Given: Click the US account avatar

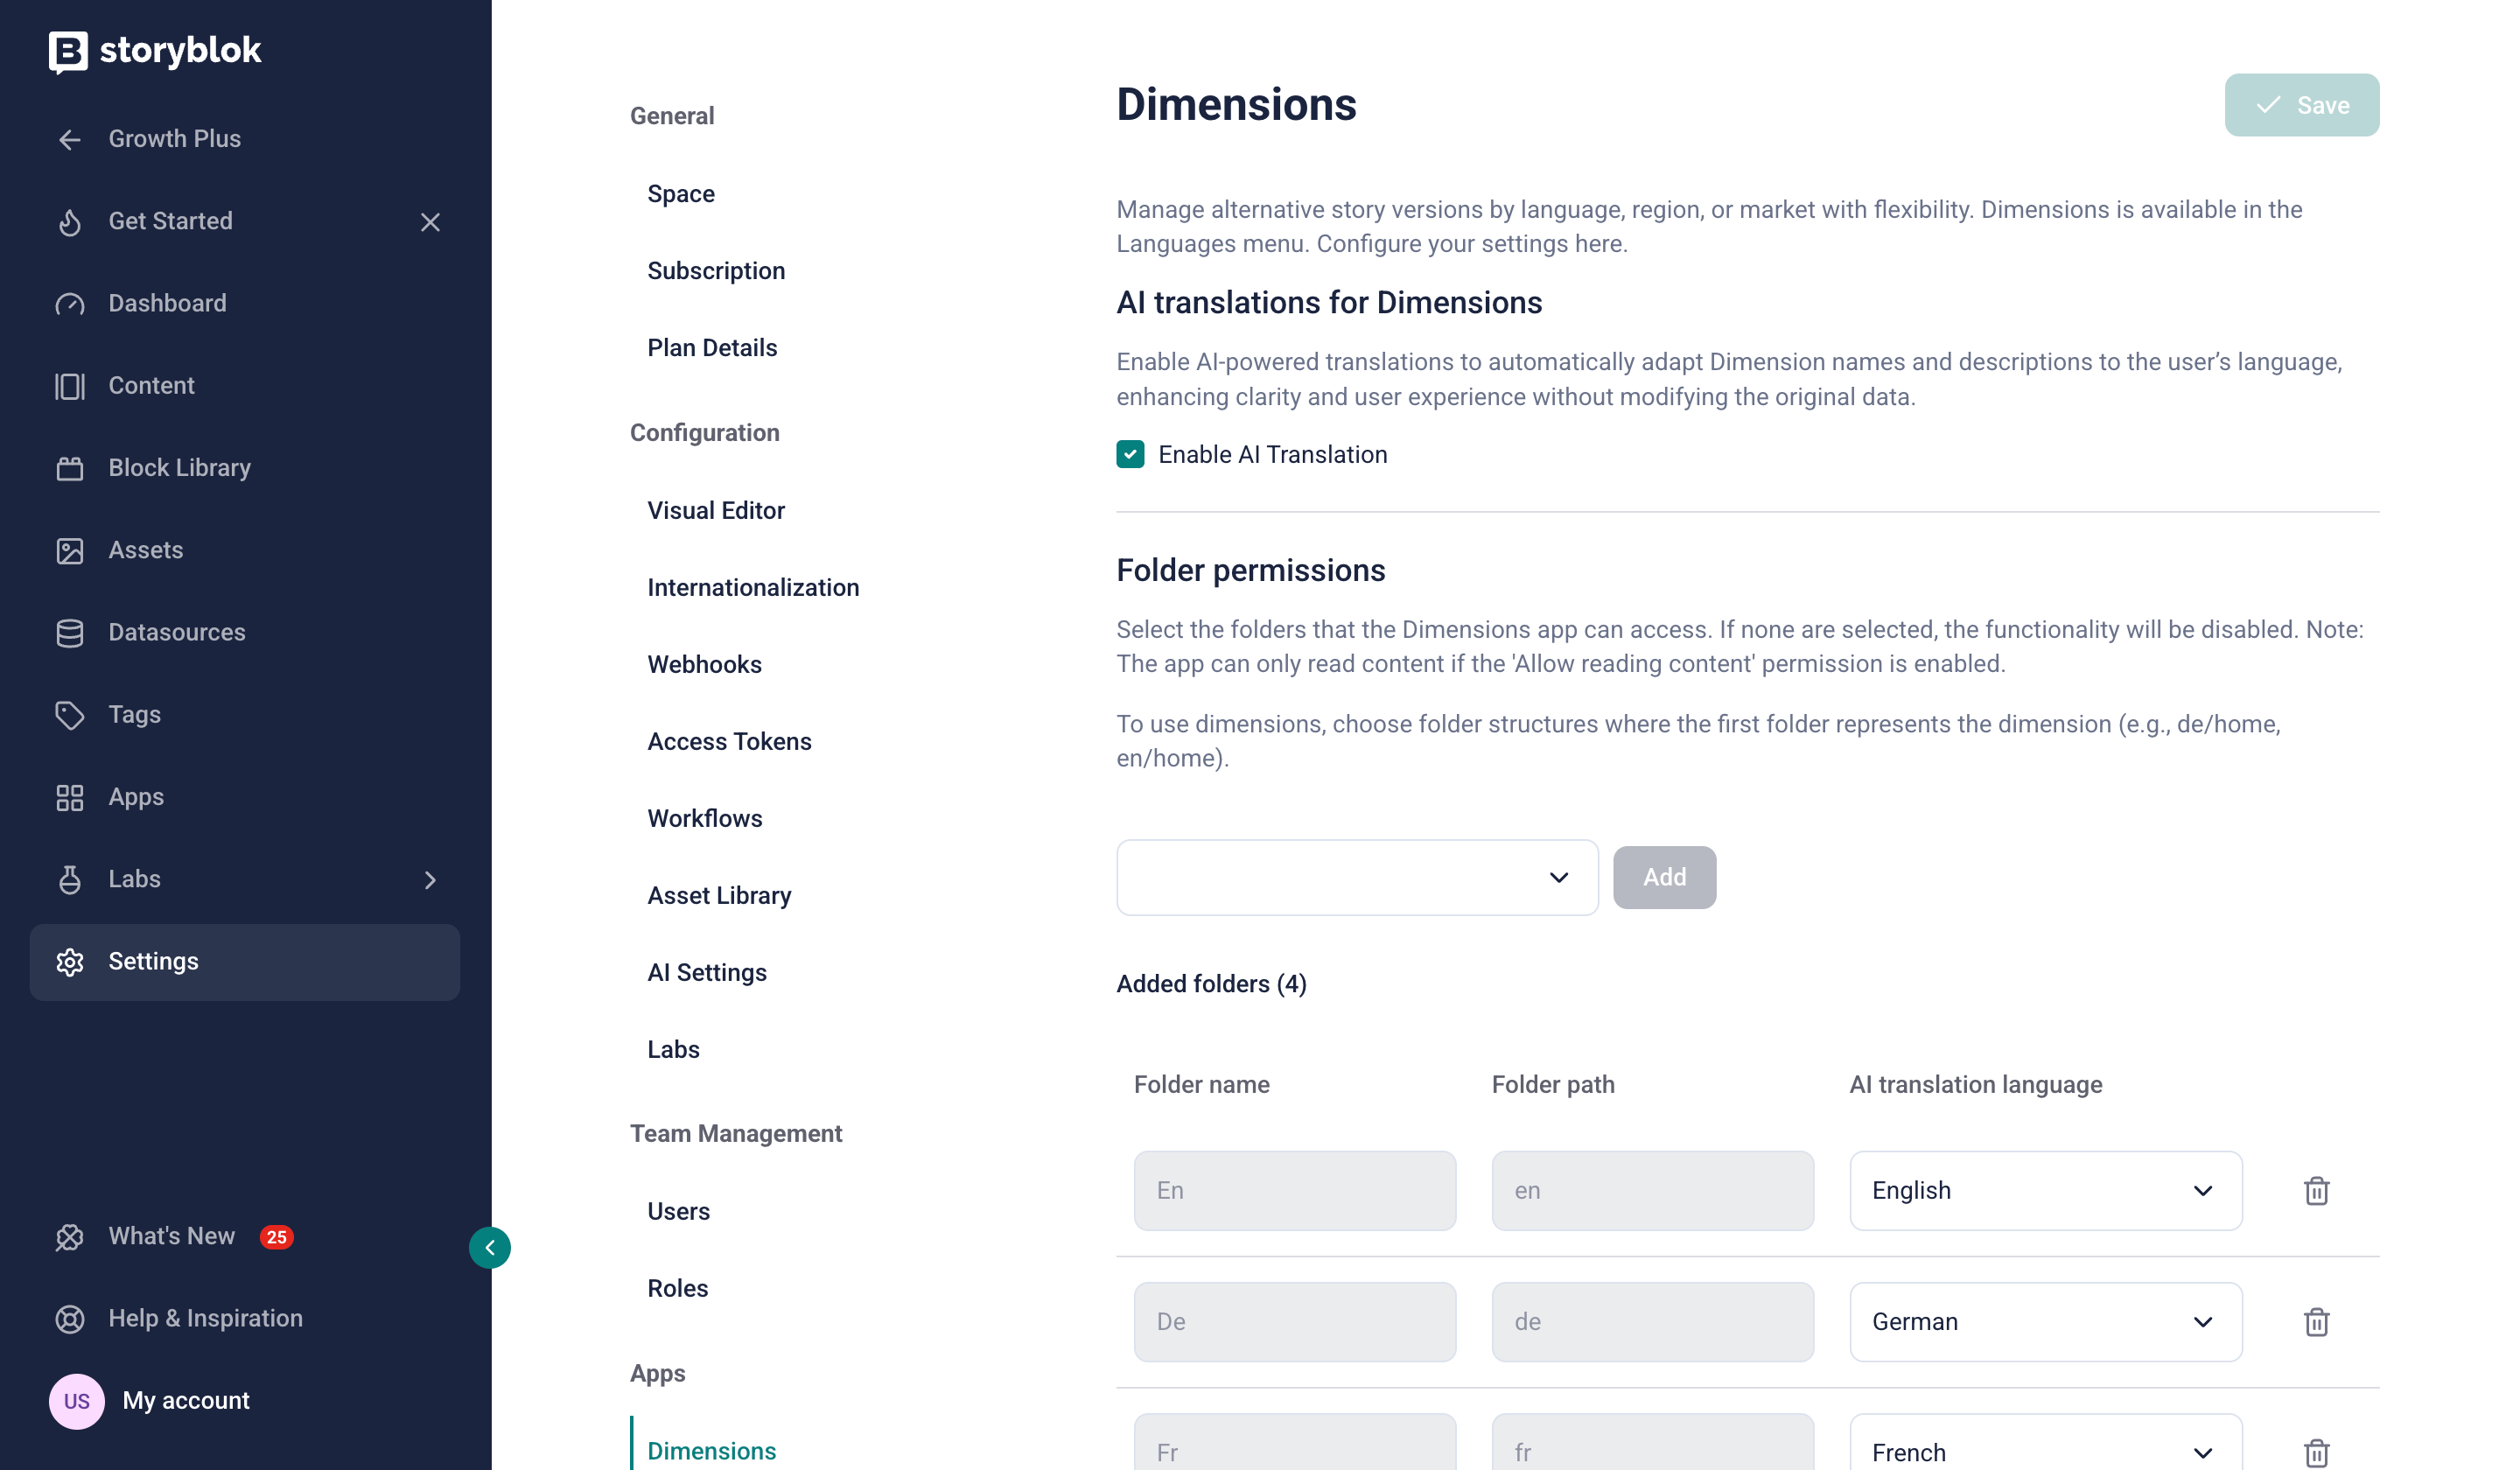Looking at the screenshot, I should (x=76, y=1401).
